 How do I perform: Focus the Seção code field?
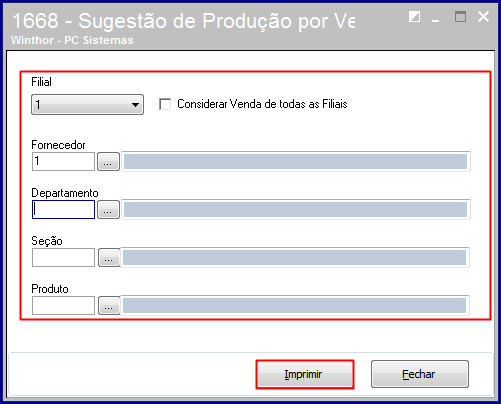[63, 258]
